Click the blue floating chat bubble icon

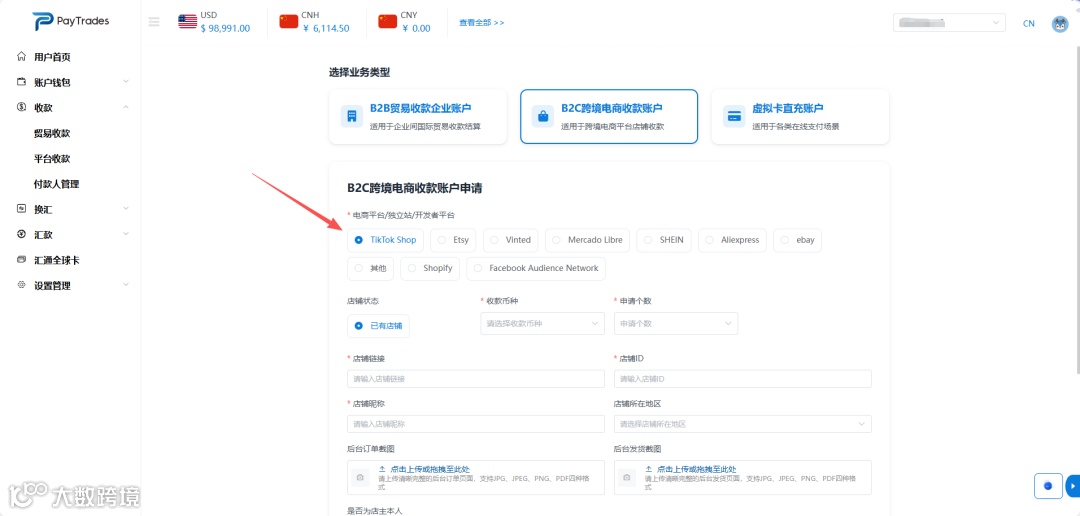[x=1048, y=486]
